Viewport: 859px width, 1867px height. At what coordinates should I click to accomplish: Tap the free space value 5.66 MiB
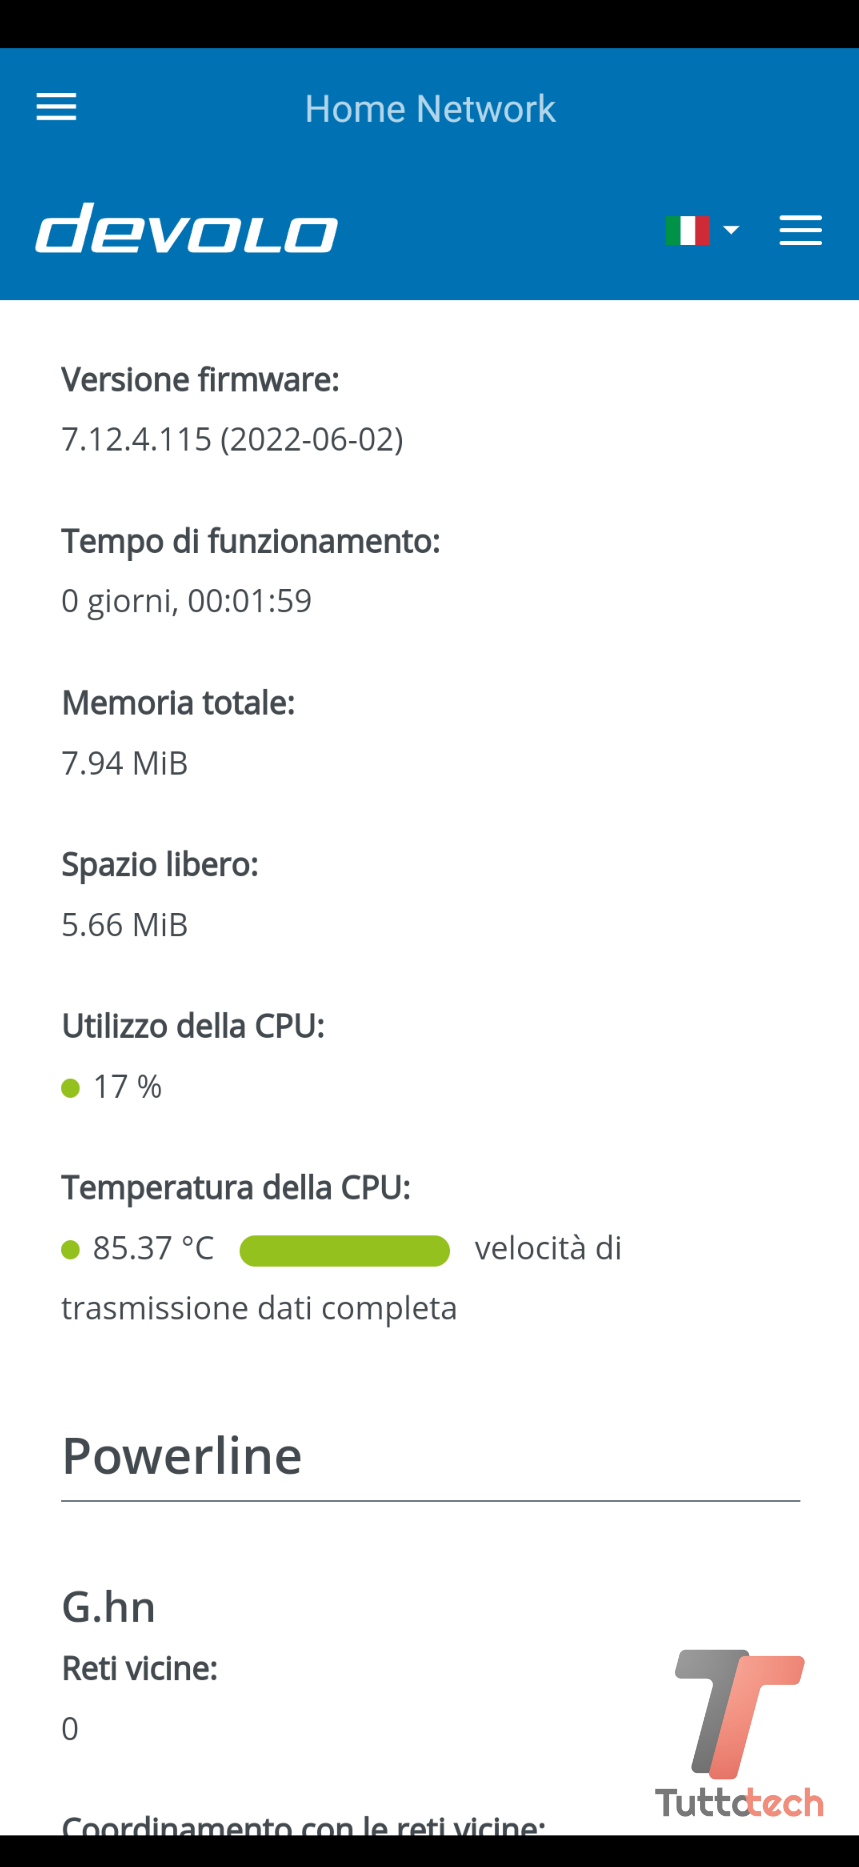[x=125, y=925]
